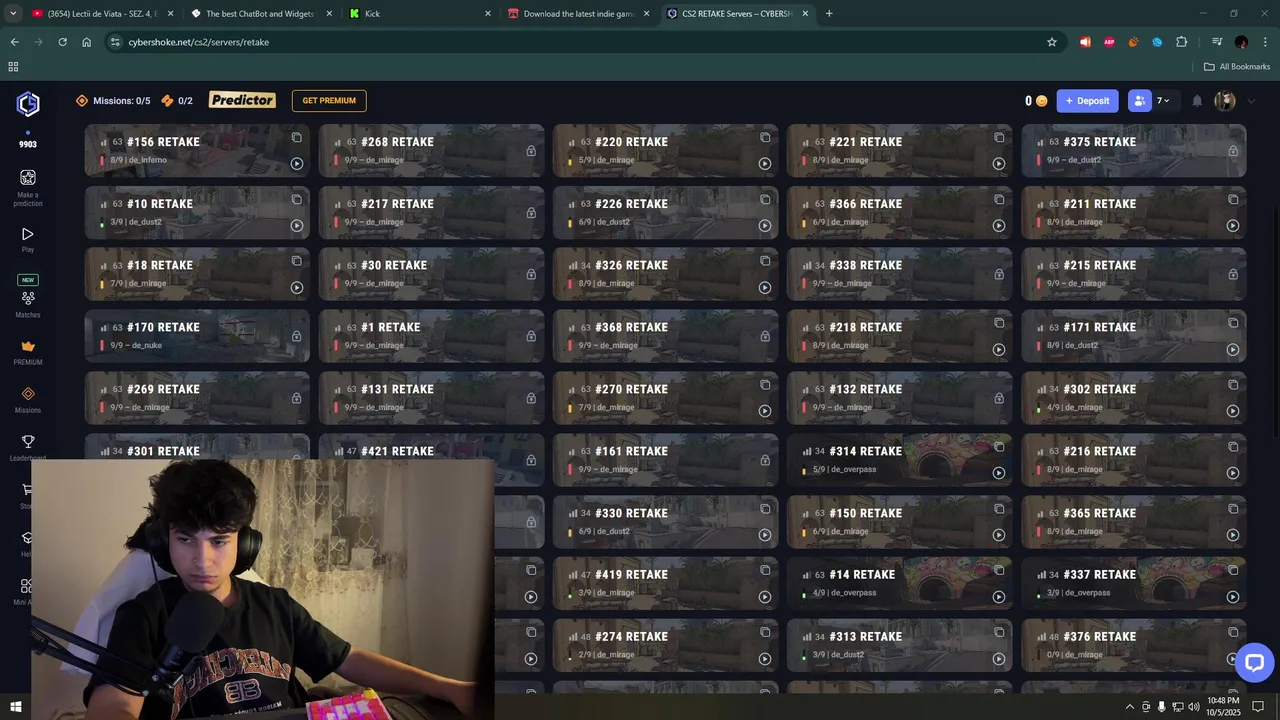
Task: Click lock icon on #268 RETAKE
Action: click(531, 151)
